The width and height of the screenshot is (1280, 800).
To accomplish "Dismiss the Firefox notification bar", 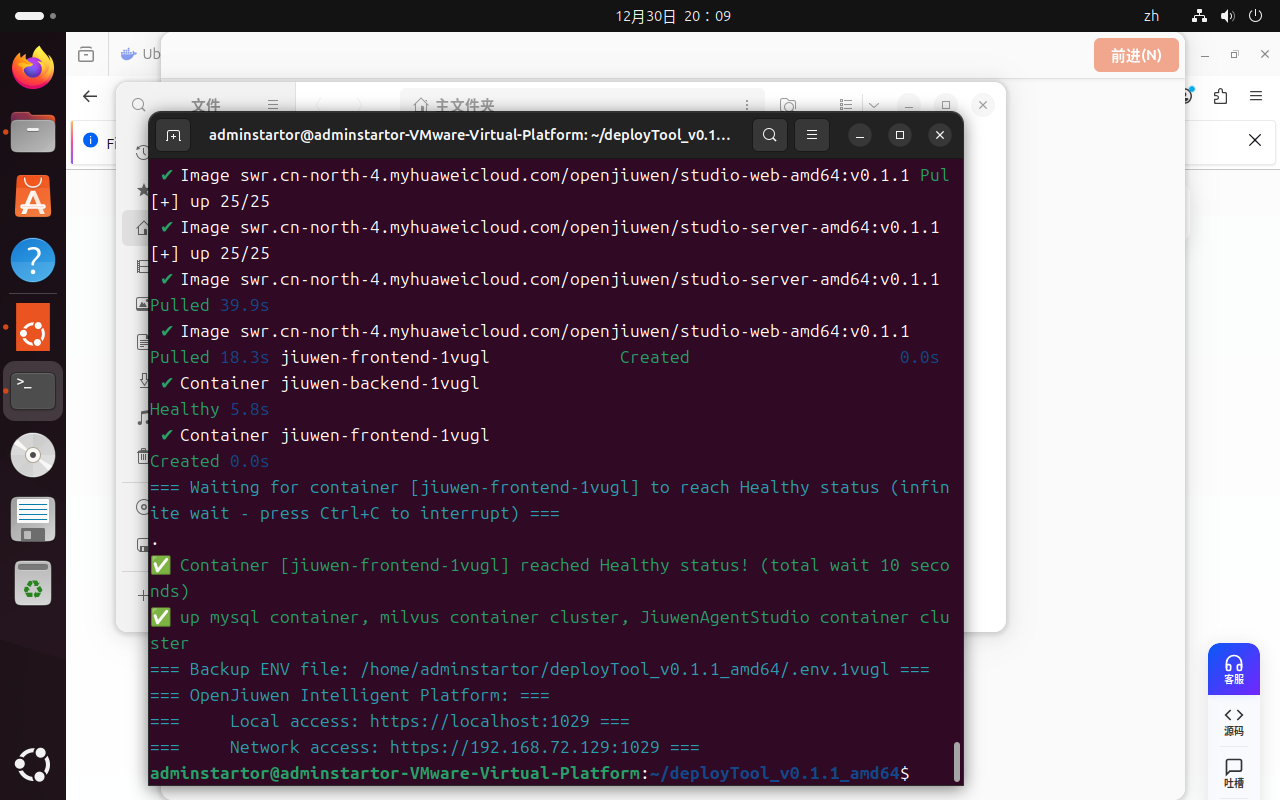I will (x=1255, y=141).
